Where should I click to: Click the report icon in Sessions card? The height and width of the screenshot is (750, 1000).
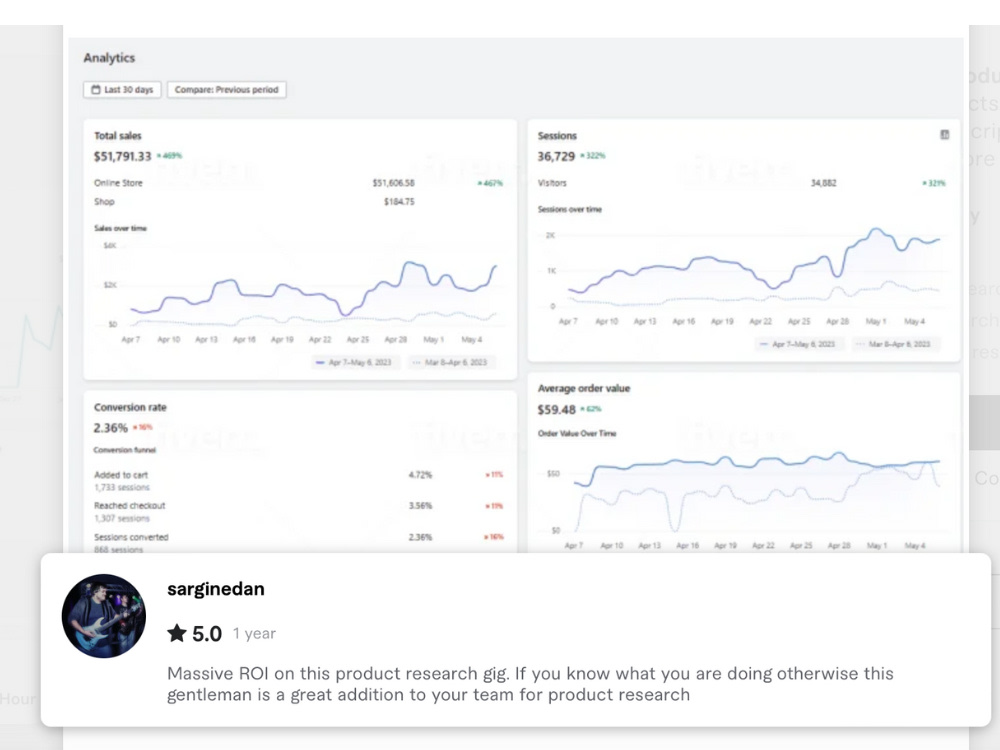click(945, 135)
